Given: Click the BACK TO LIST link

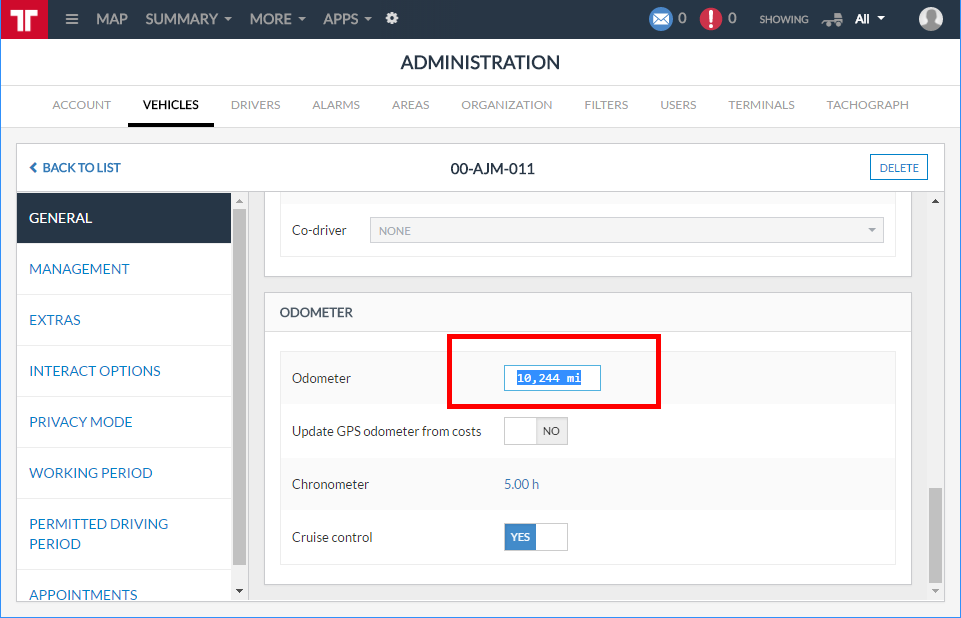Looking at the screenshot, I should [75, 168].
